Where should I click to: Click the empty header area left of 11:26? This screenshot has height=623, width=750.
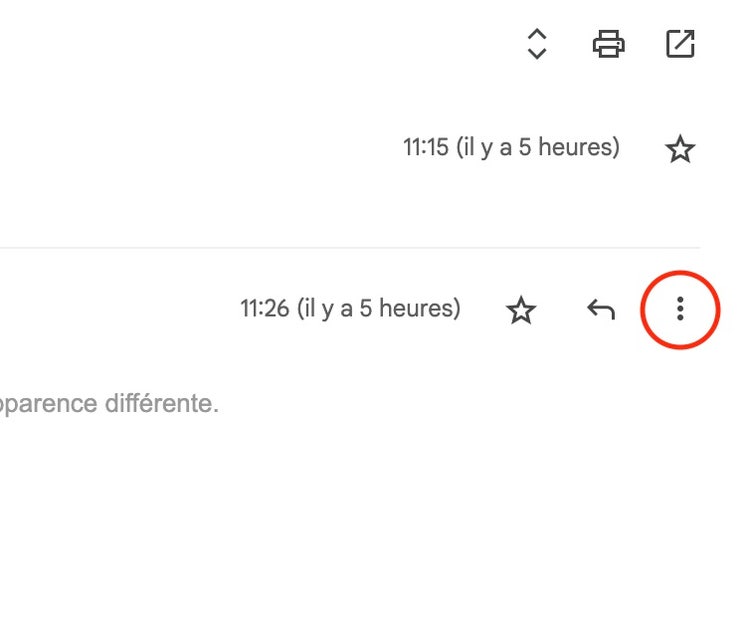(110, 310)
